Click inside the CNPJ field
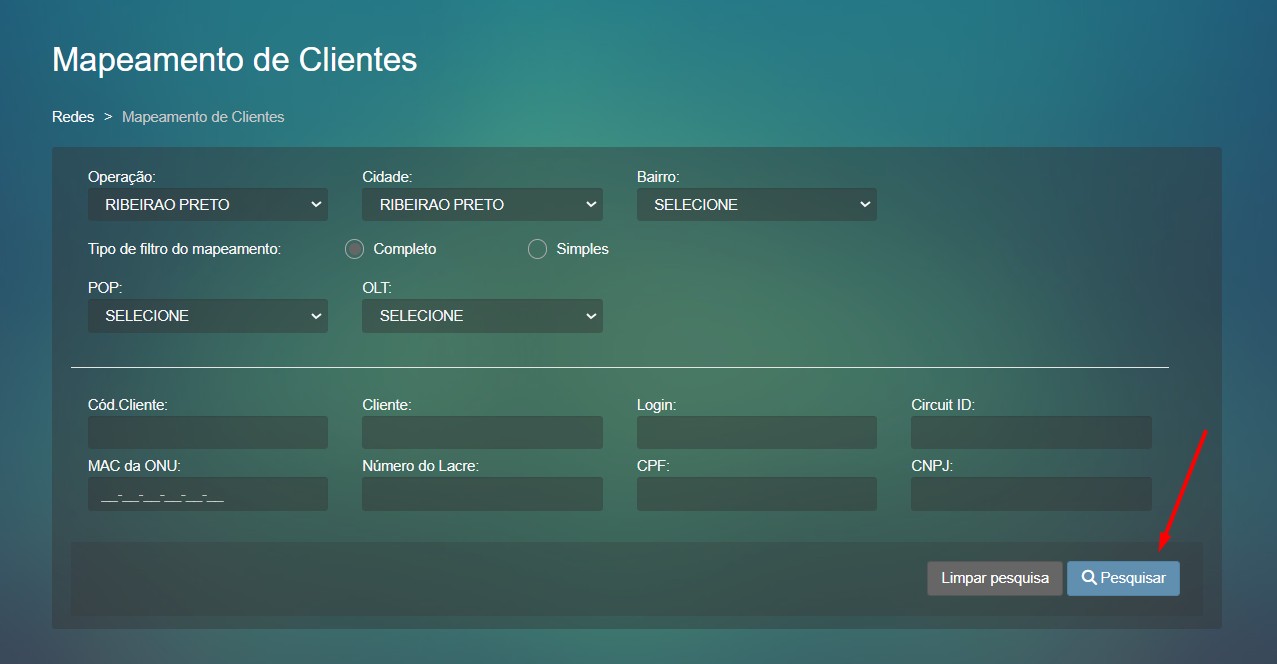Image resolution: width=1277 pixels, height=664 pixels. (1031, 494)
